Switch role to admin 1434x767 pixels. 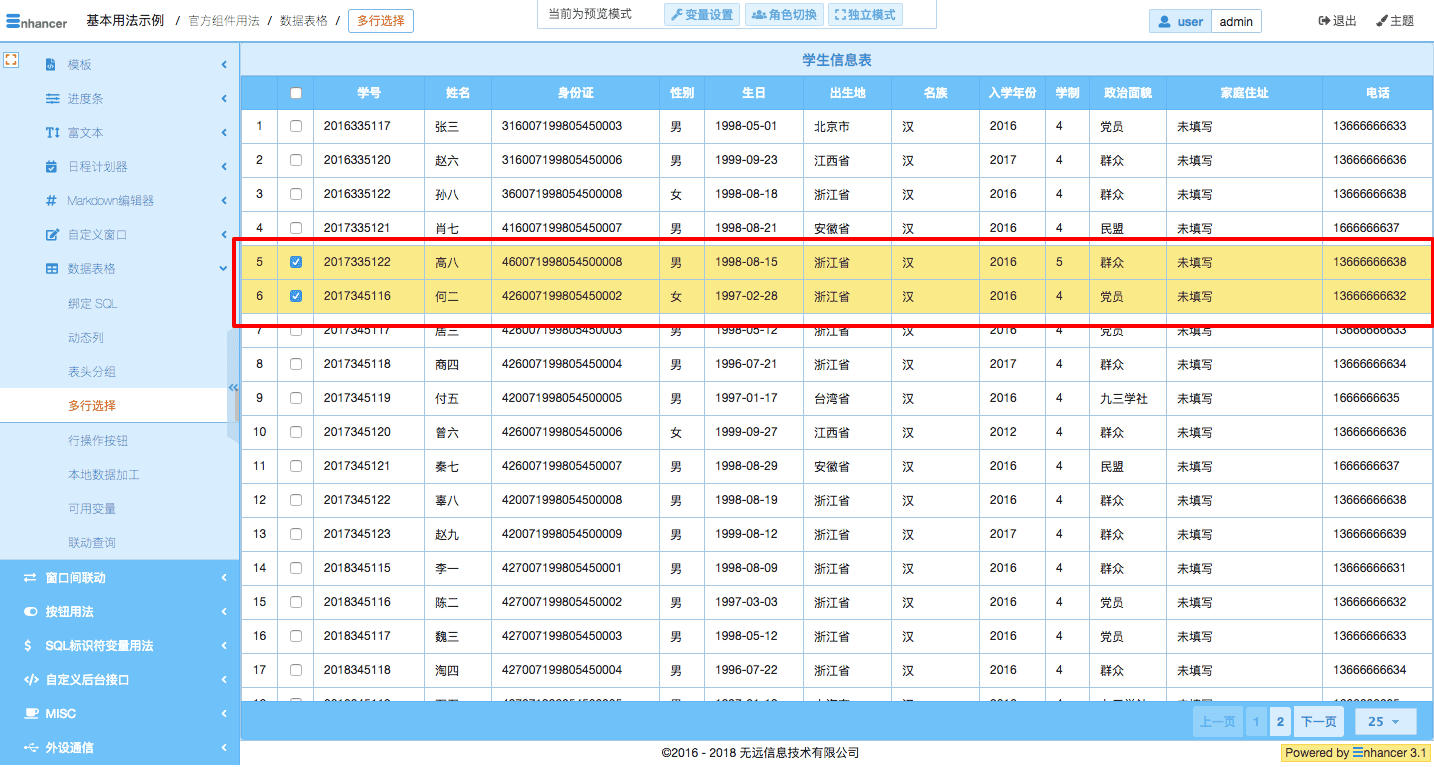click(1236, 22)
